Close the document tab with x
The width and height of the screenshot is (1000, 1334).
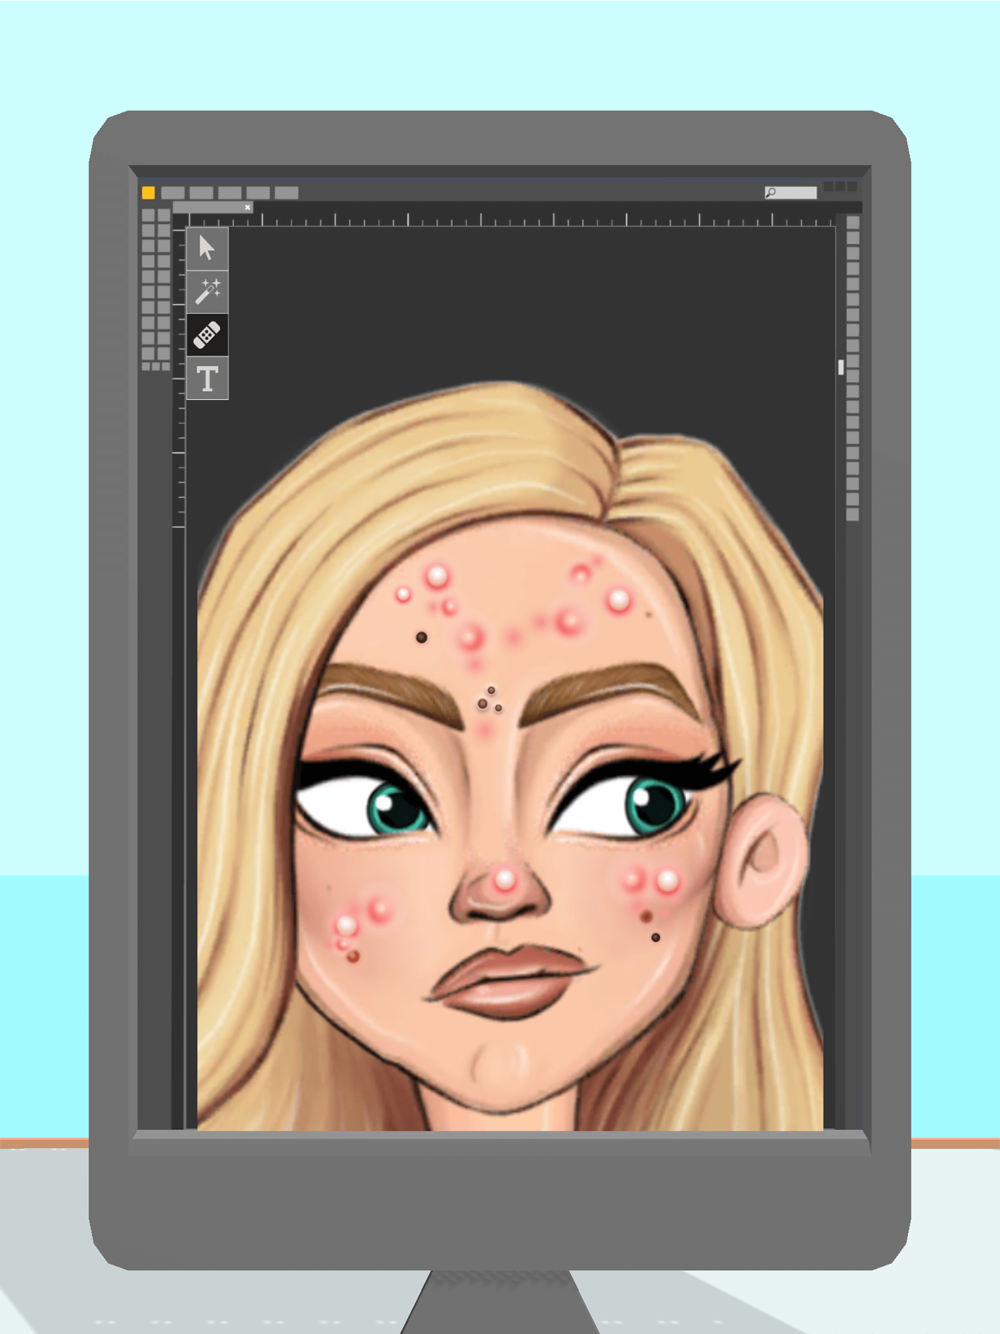coord(247,207)
